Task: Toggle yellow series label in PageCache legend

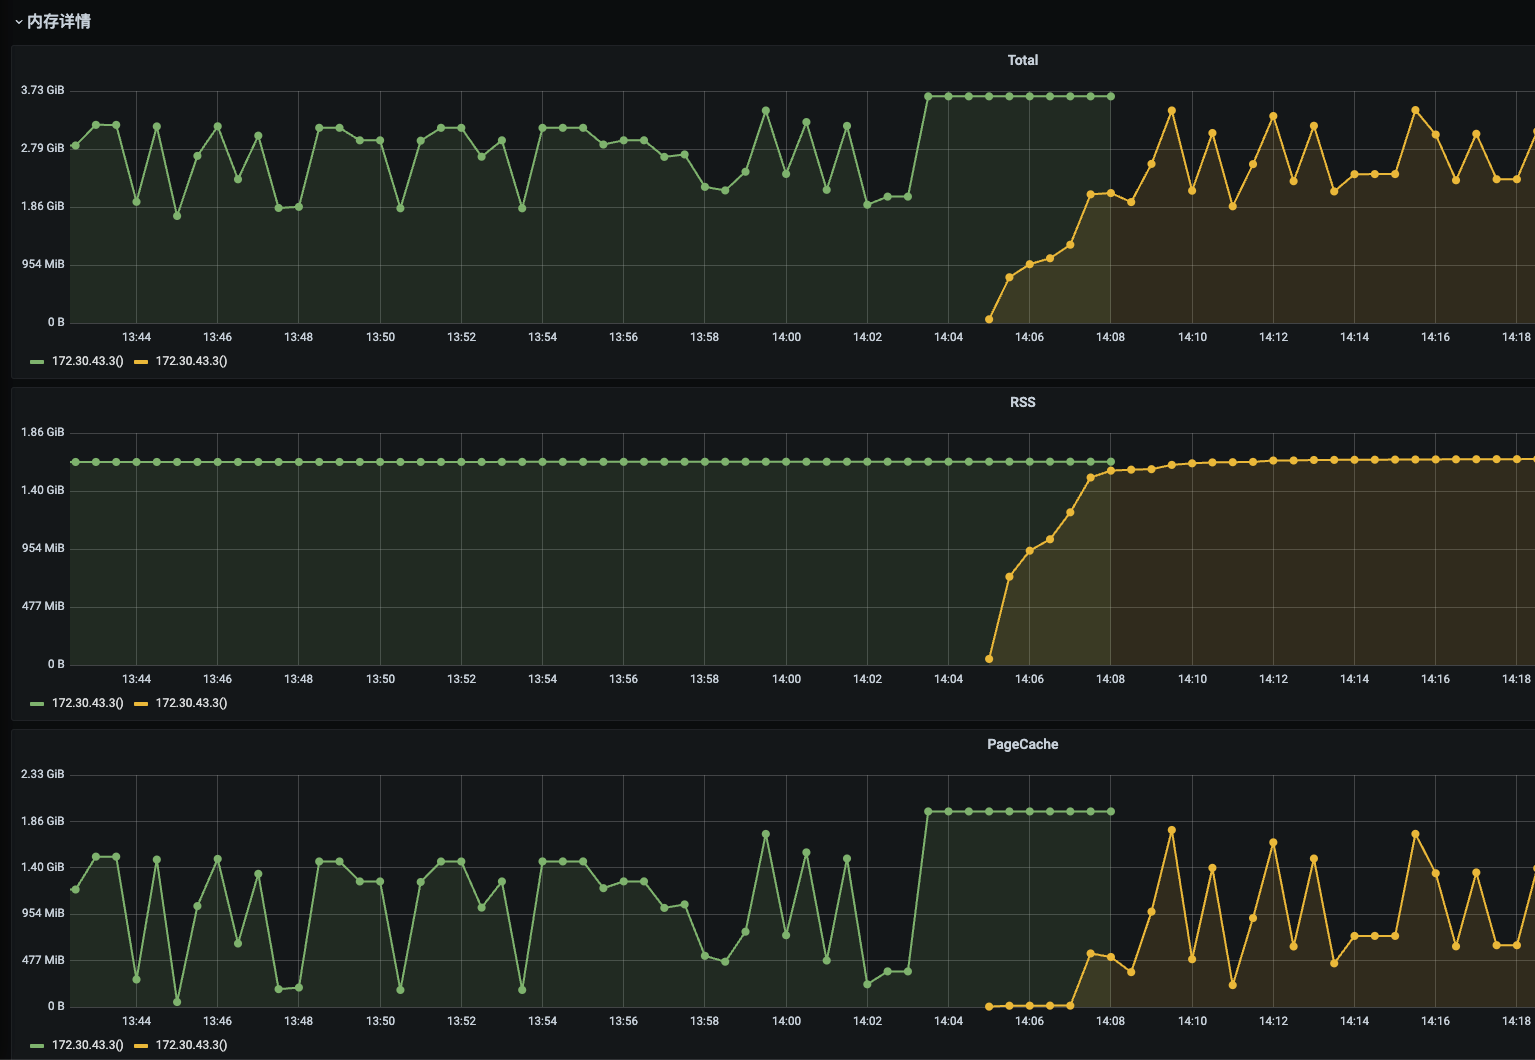Action: (x=191, y=1045)
